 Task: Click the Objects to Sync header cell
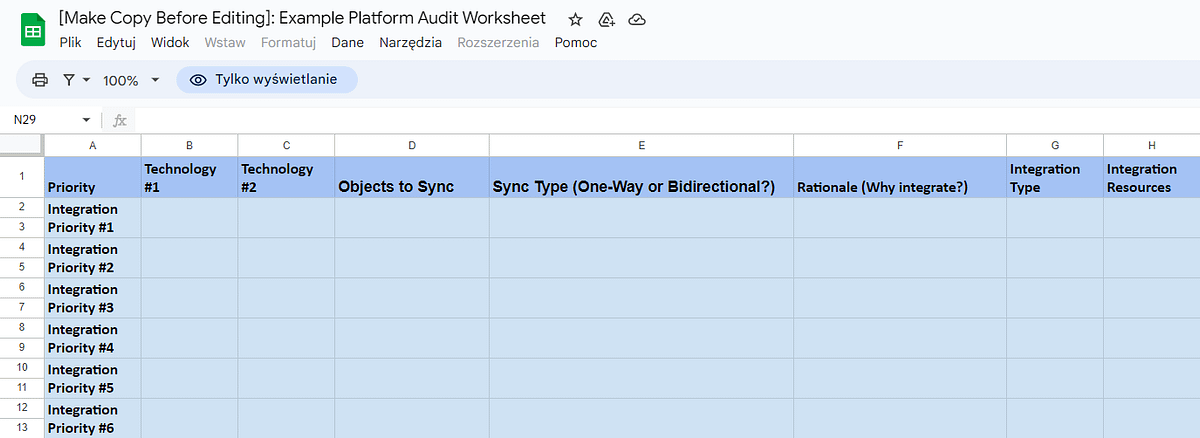pyautogui.click(x=412, y=177)
